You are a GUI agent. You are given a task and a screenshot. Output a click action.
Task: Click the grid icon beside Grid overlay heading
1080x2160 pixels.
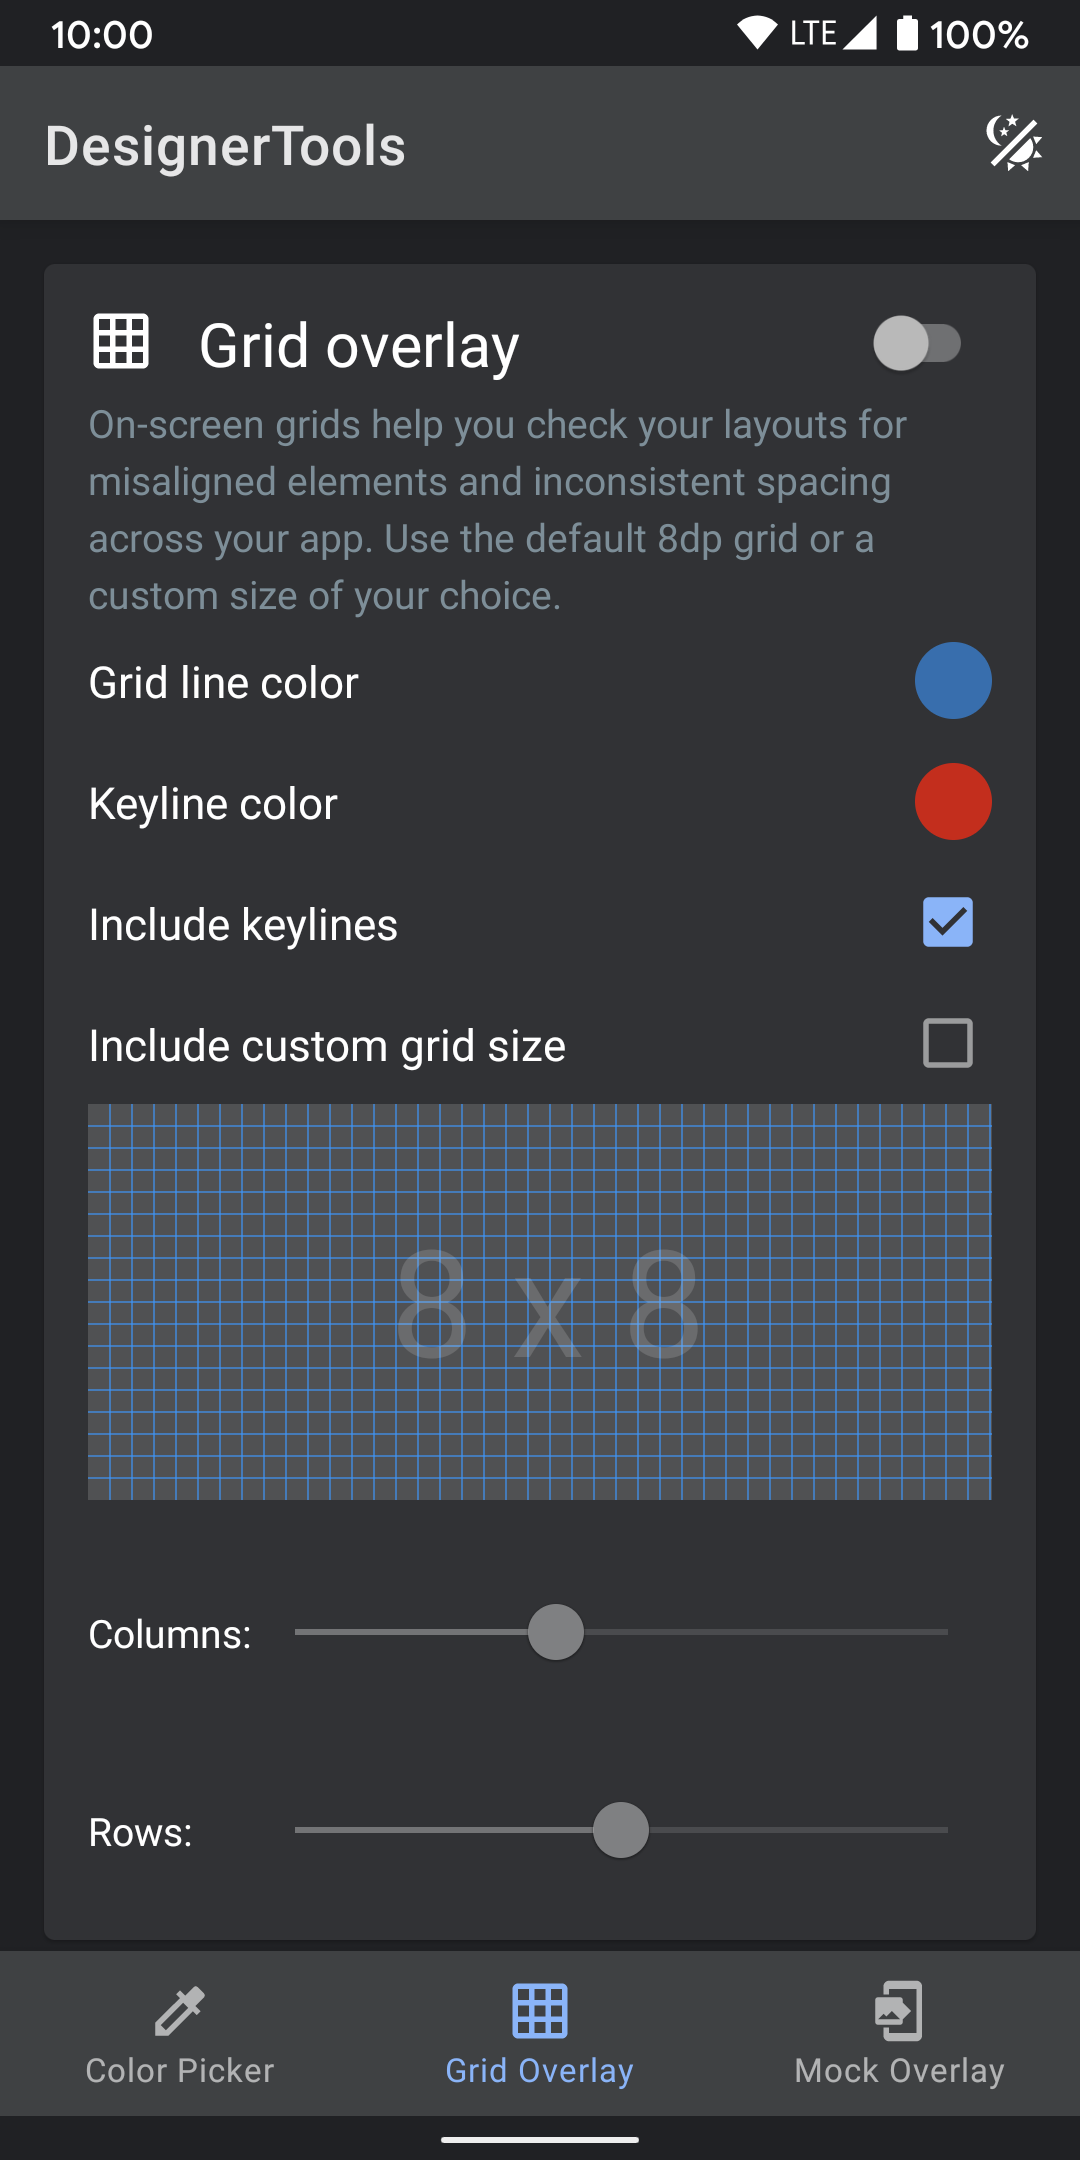pos(121,343)
